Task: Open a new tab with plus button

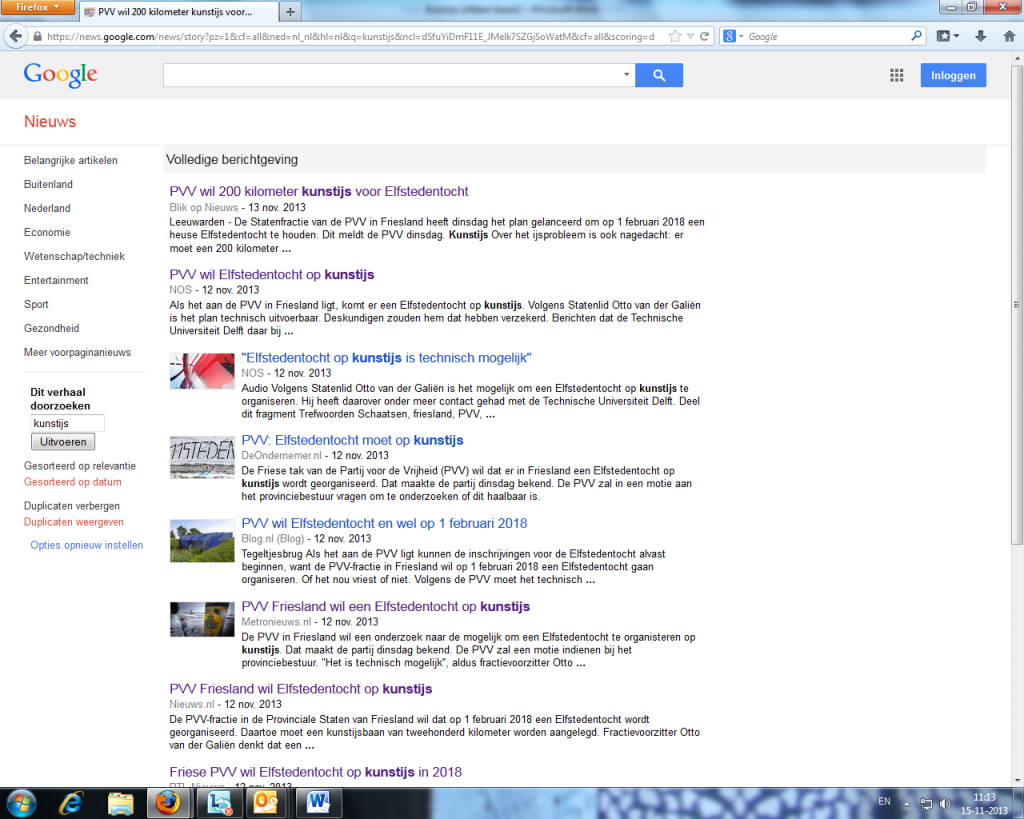Action: pyautogui.click(x=290, y=12)
